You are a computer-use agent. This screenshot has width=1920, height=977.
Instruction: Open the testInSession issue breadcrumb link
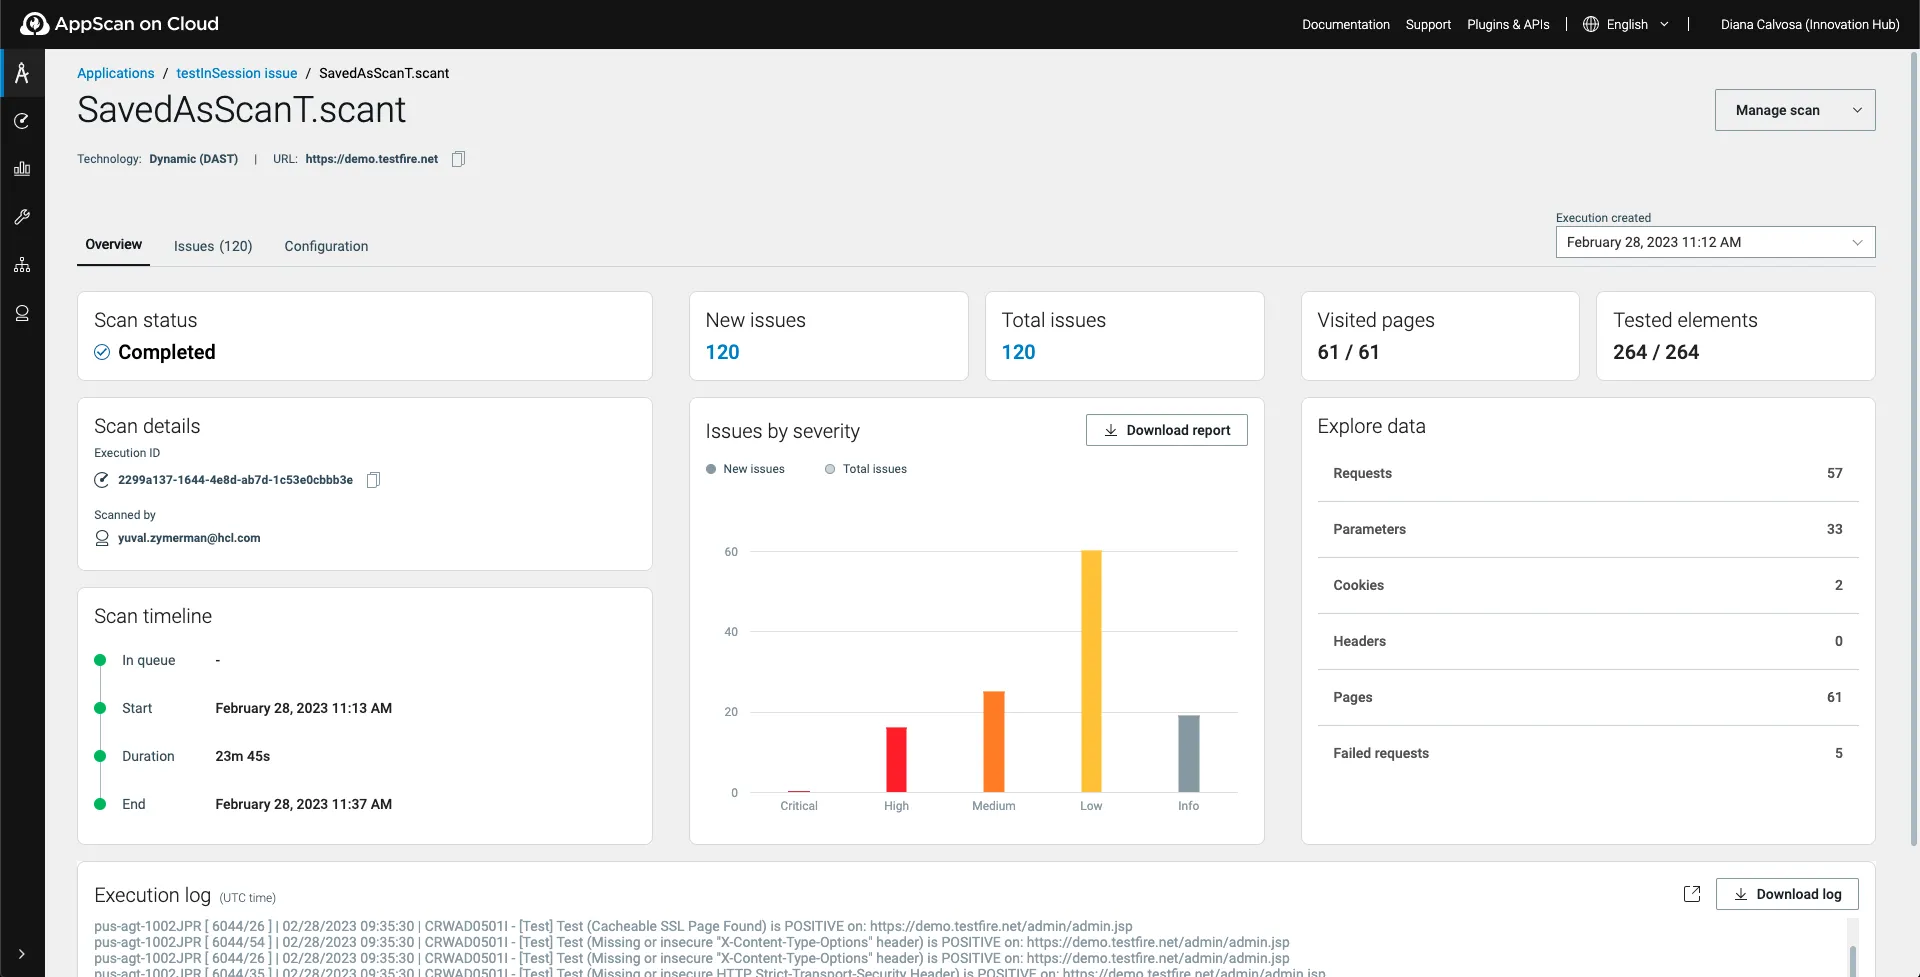pos(236,73)
